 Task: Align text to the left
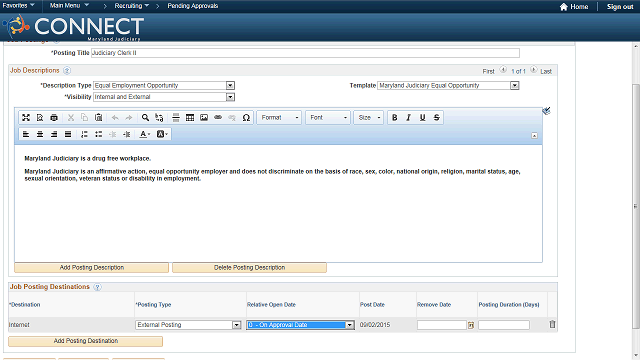click(26, 134)
